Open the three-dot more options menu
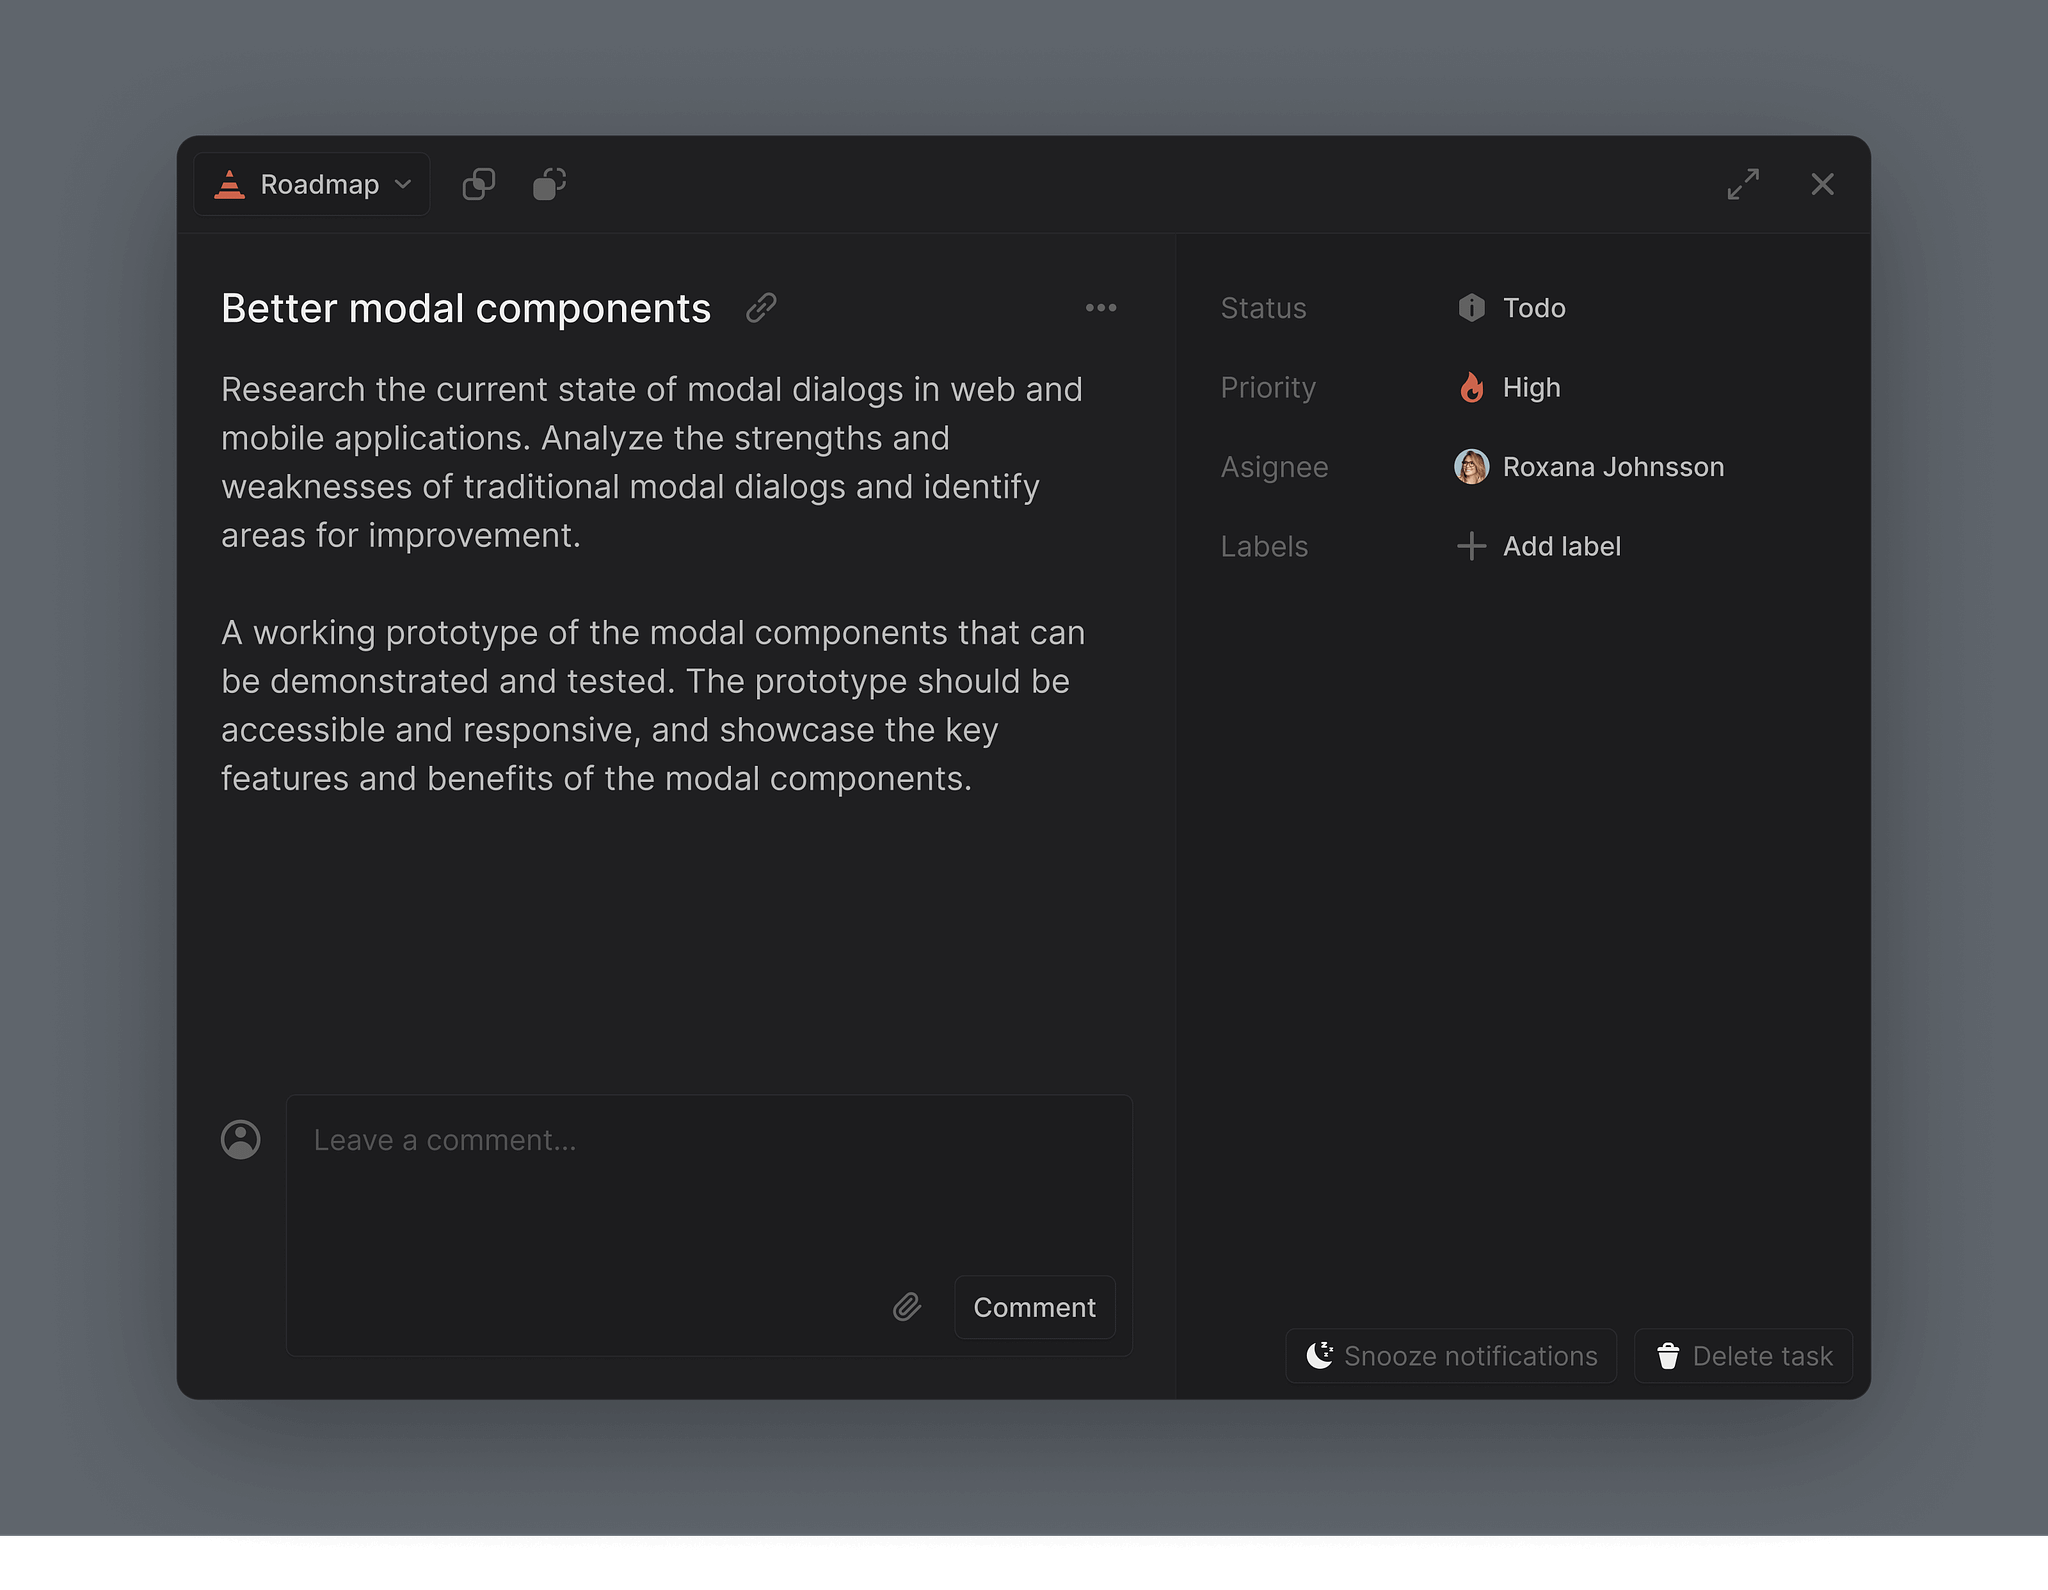The width and height of the screenshot is (2048, 1590). pos(1101,308)
